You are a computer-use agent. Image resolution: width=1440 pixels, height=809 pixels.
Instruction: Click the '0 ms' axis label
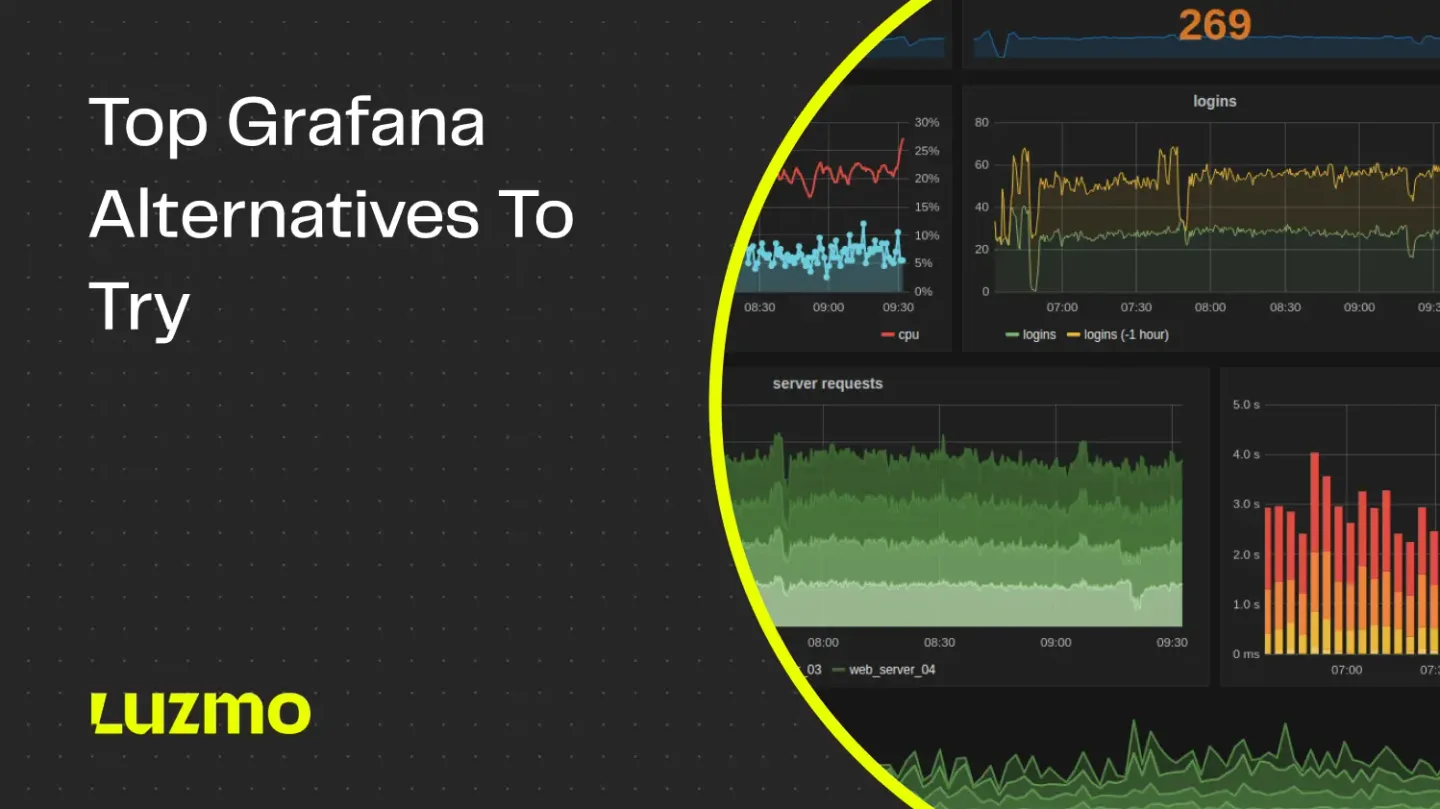pos(1246,653)
